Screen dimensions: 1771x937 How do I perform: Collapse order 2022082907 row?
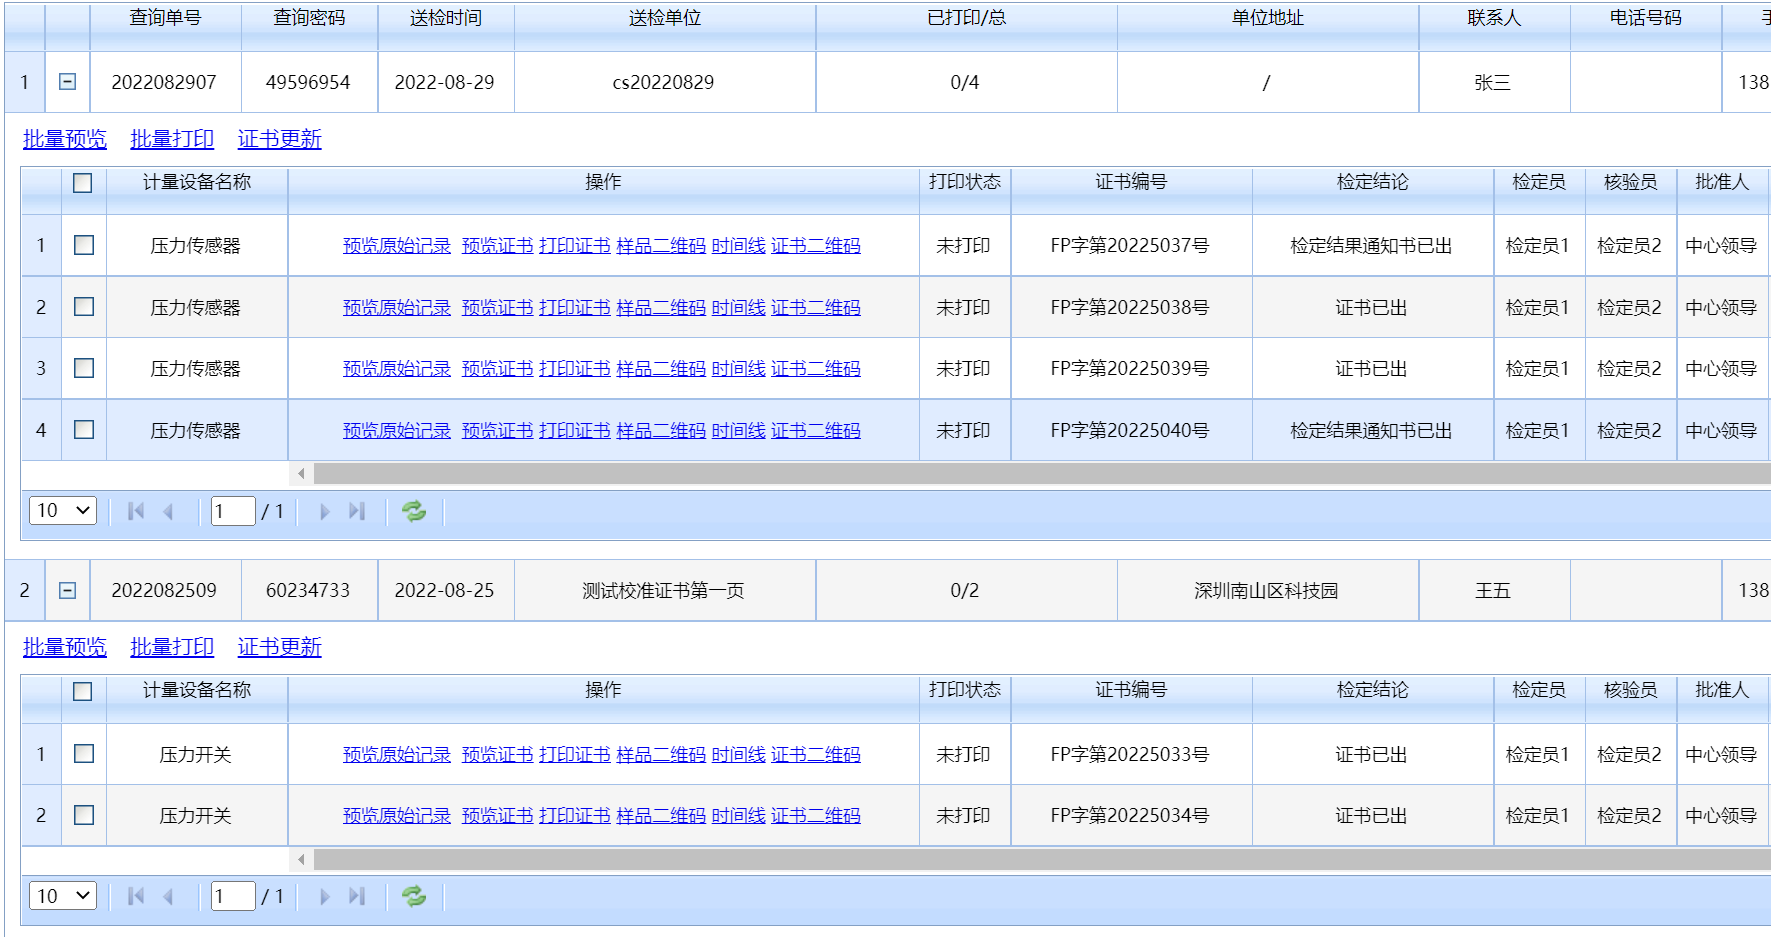[67, 82]
